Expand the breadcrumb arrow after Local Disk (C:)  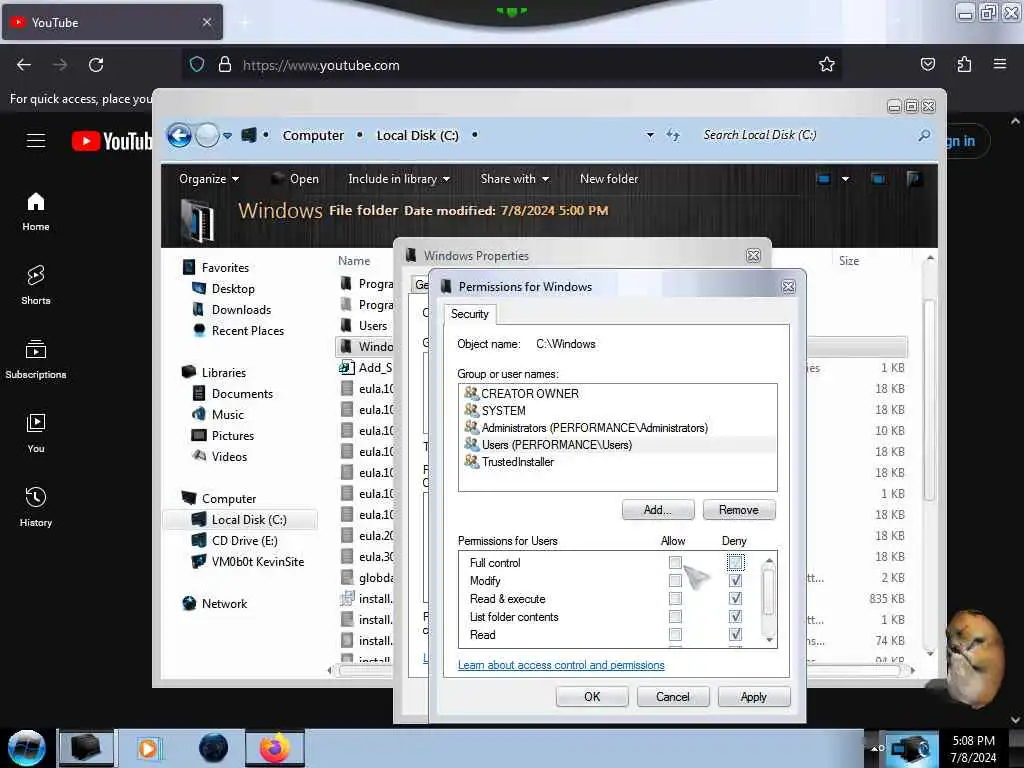475,135
